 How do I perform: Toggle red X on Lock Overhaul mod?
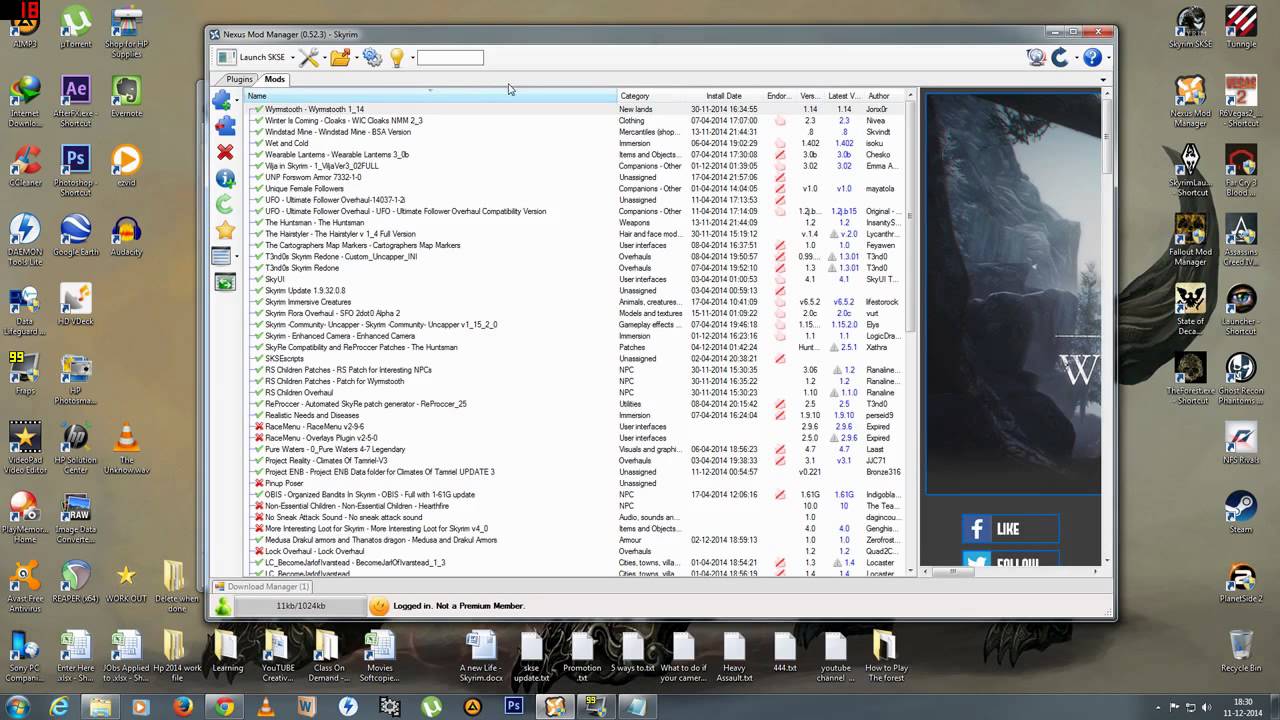click(259, 551)
